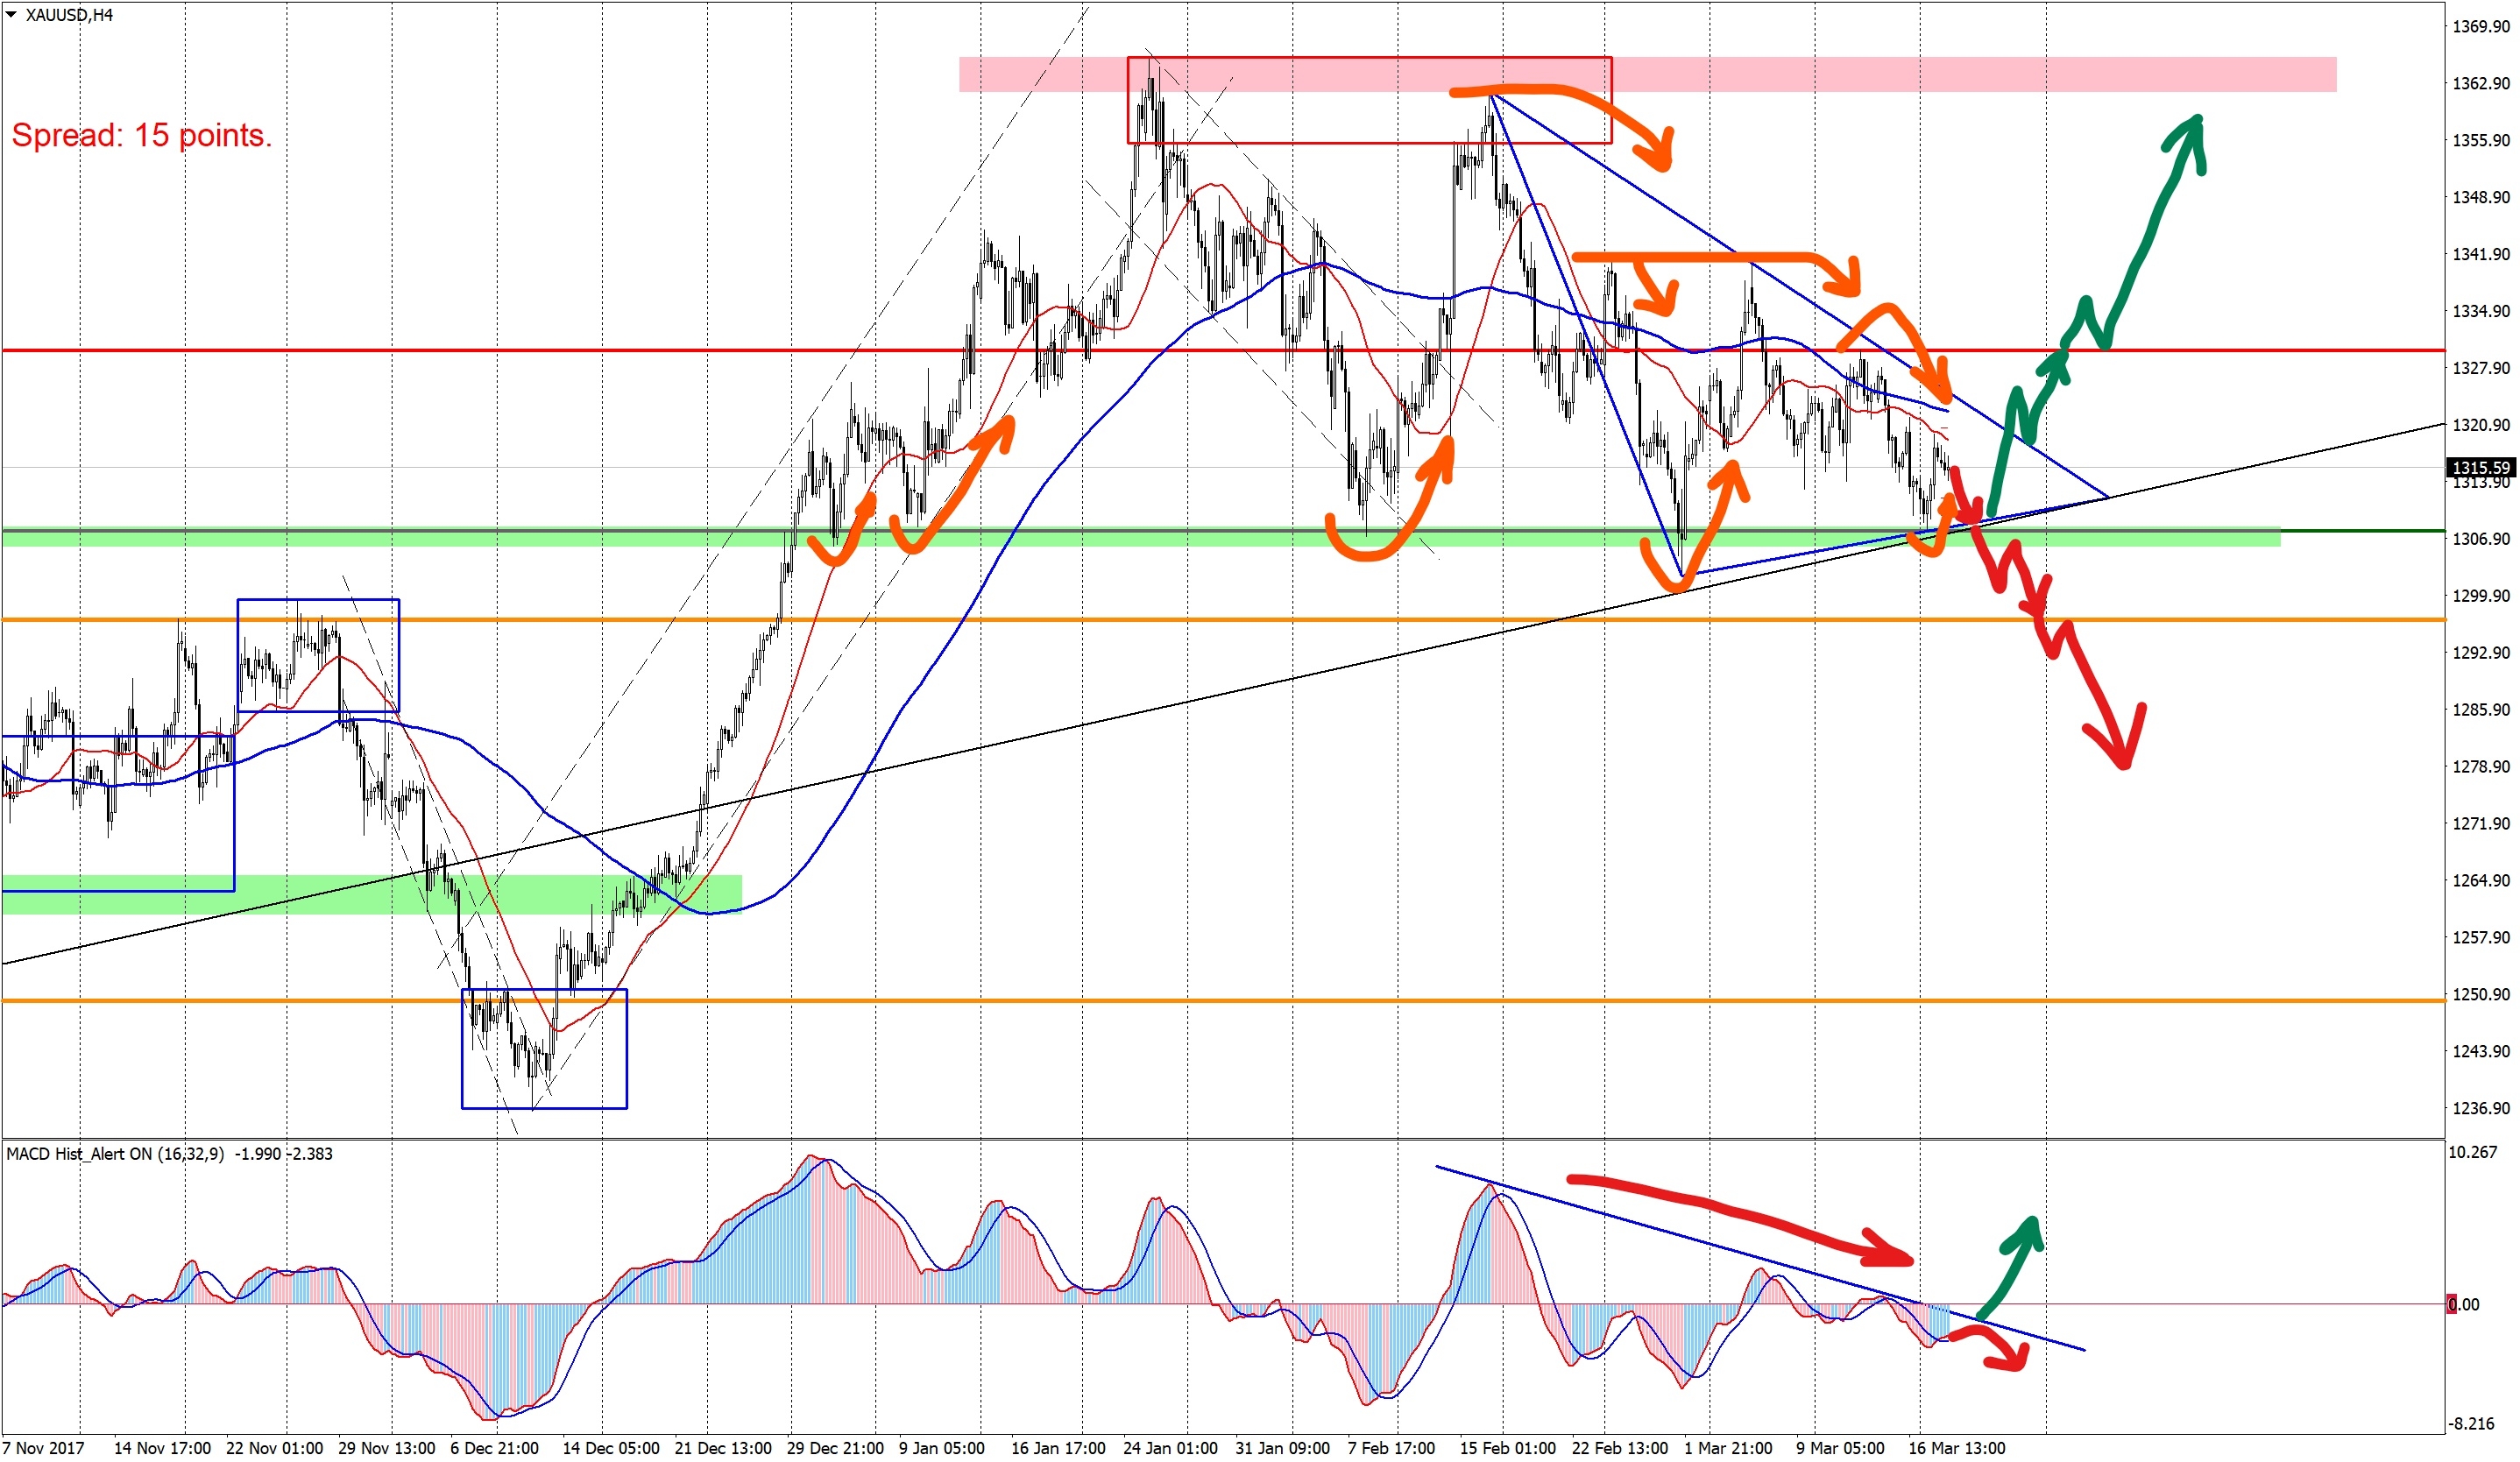
Task: Click price scale value 1278.90
Action: point(2481,767)
